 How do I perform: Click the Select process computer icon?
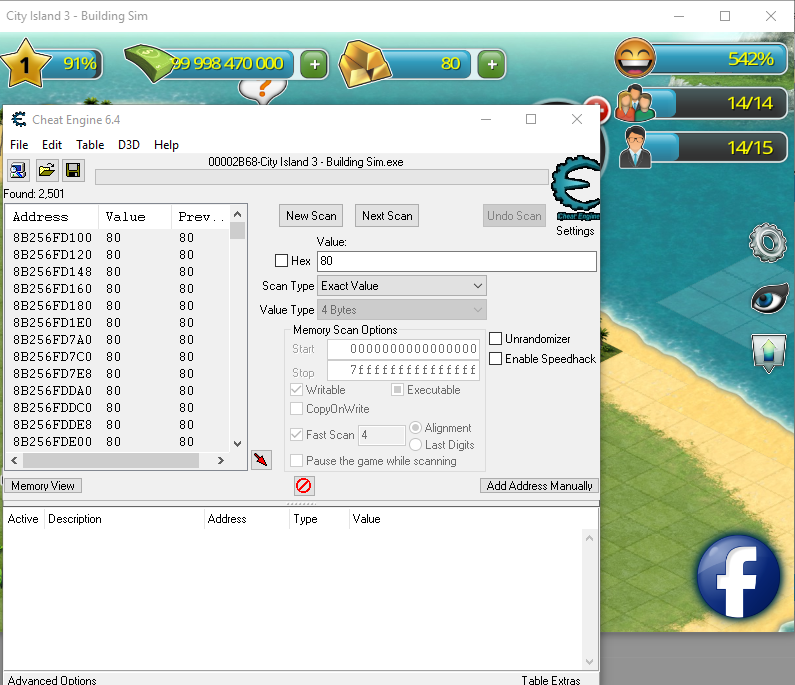tap(19, 170)
